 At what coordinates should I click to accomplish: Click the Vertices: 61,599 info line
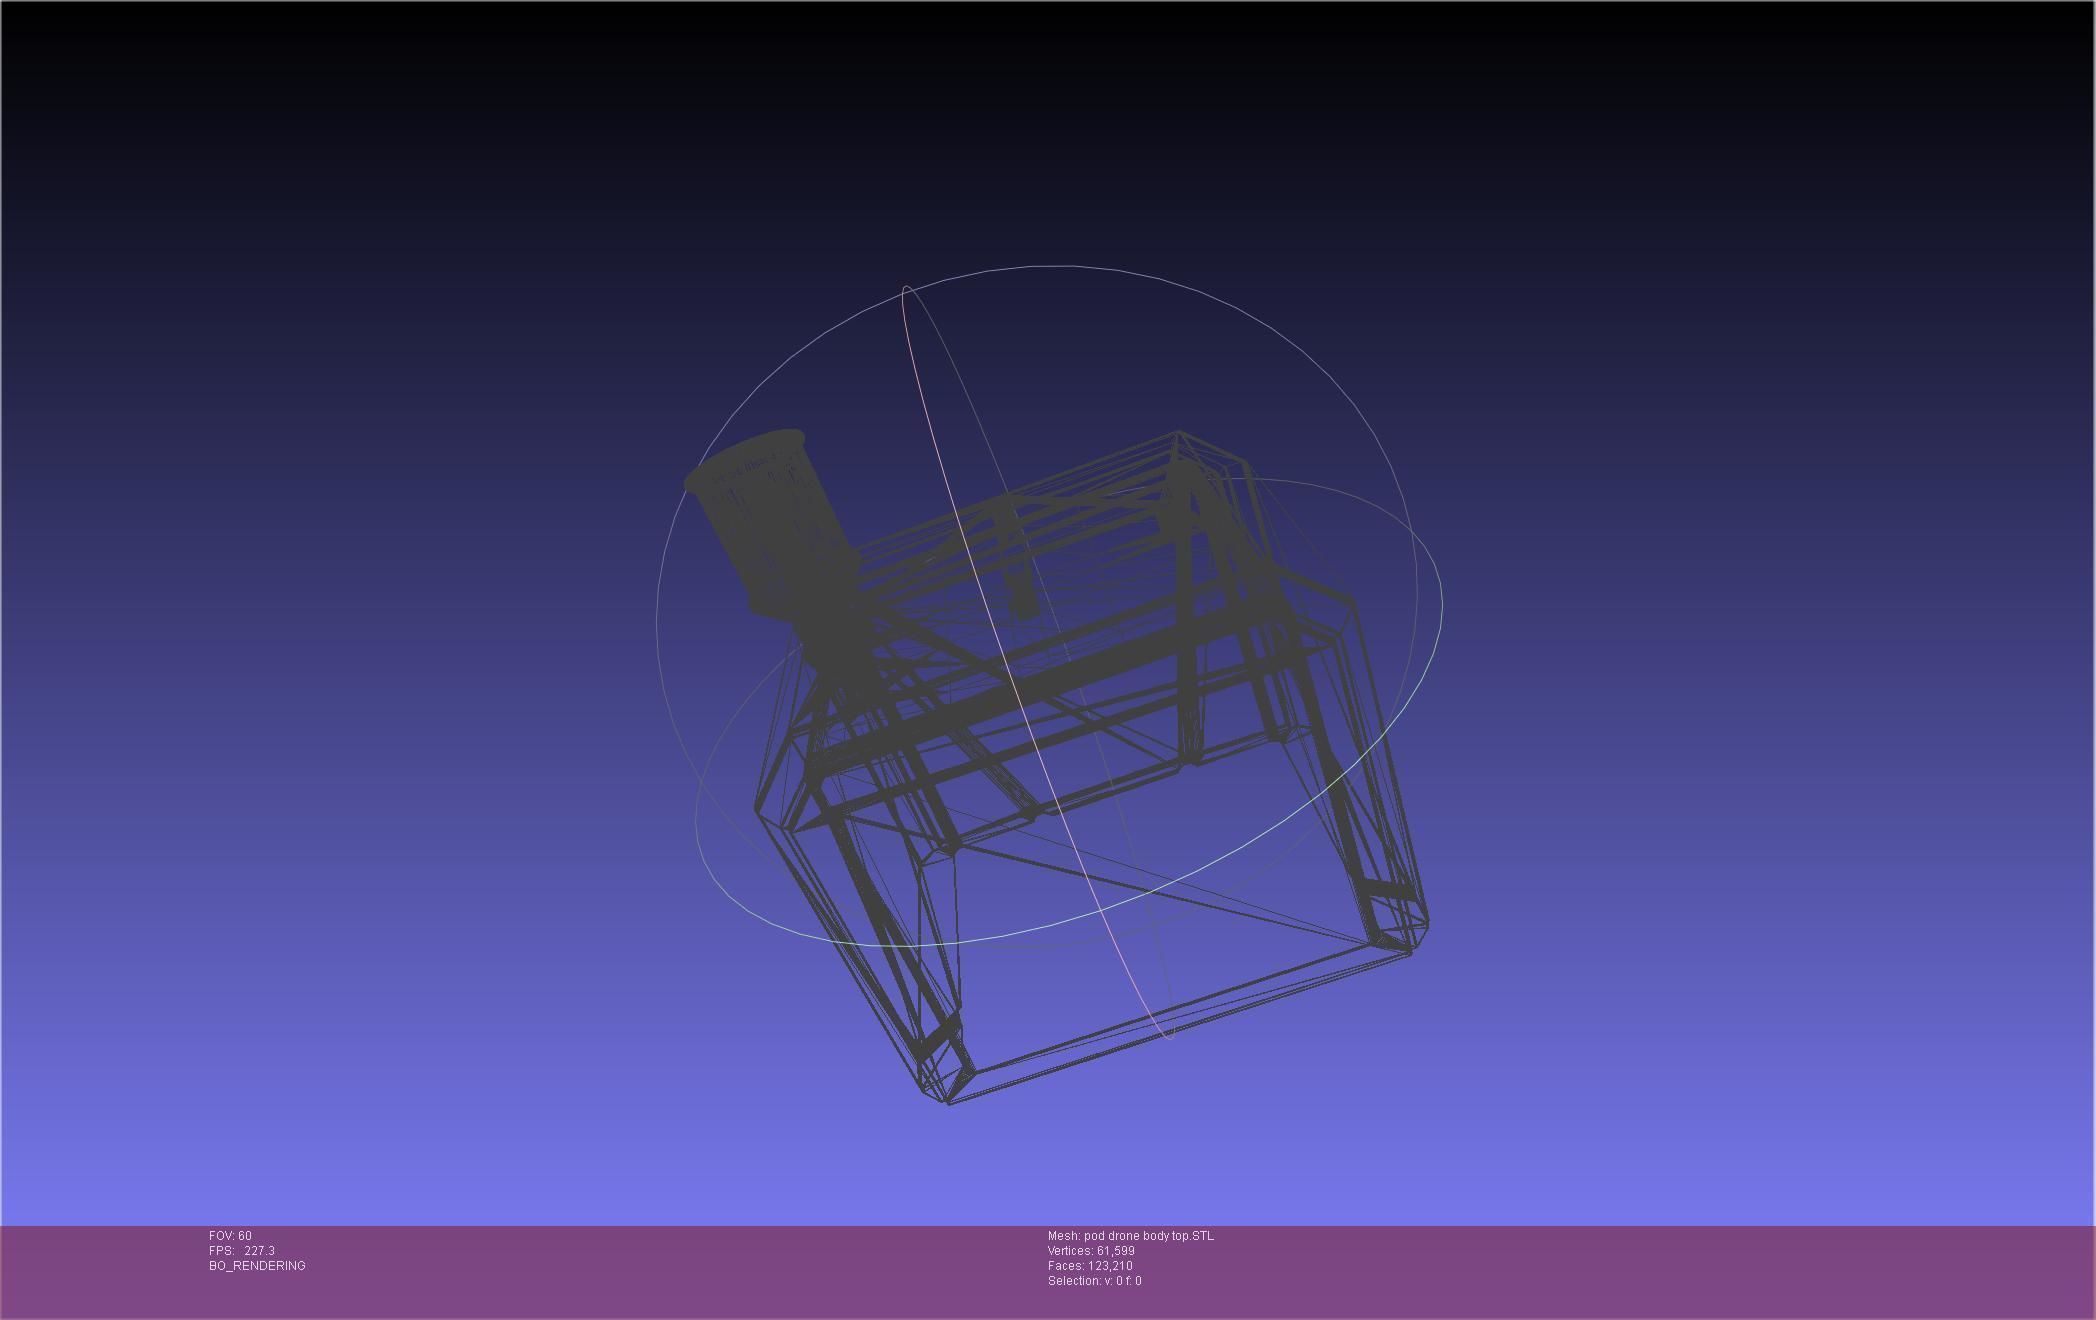1090,1251
